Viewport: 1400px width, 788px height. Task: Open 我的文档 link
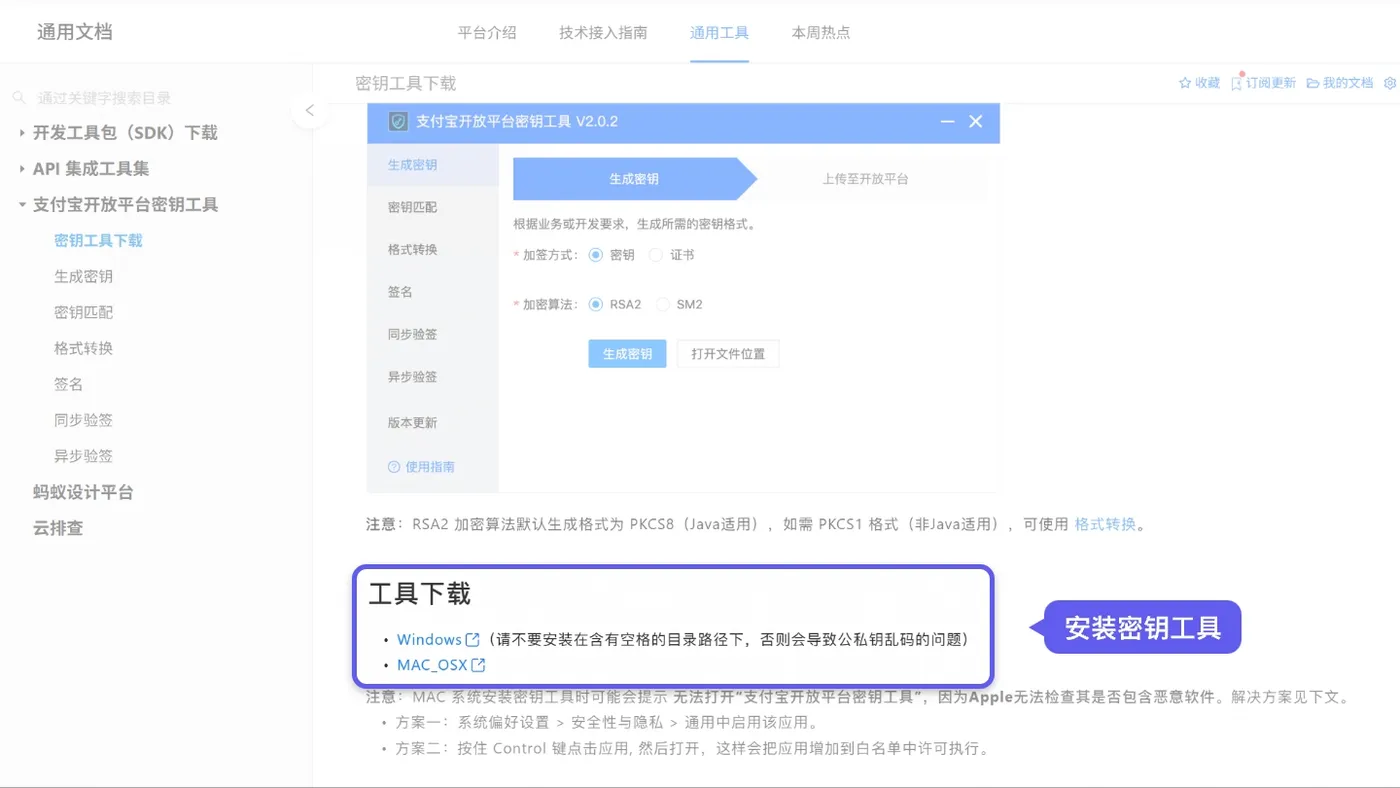(x=1348, y=83)
